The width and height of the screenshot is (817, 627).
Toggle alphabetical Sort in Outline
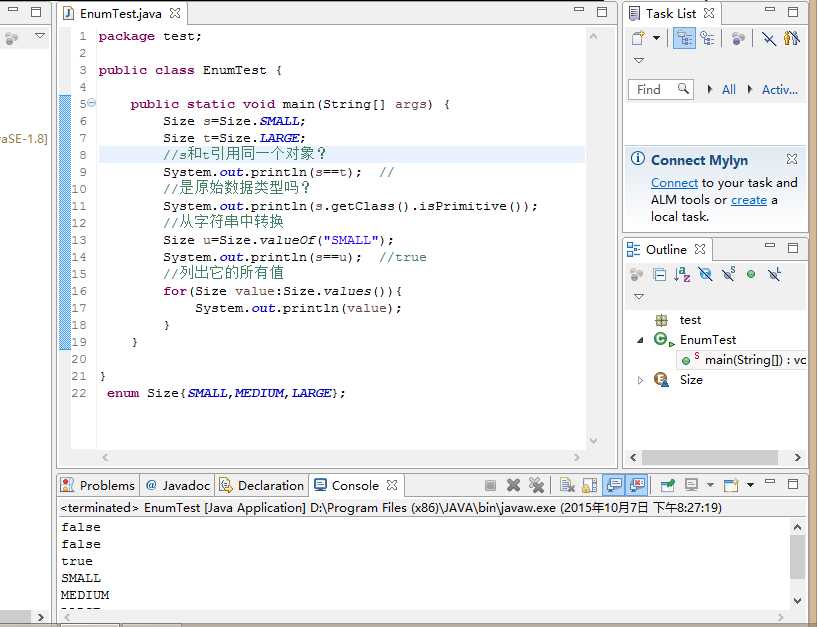(682, 275)
